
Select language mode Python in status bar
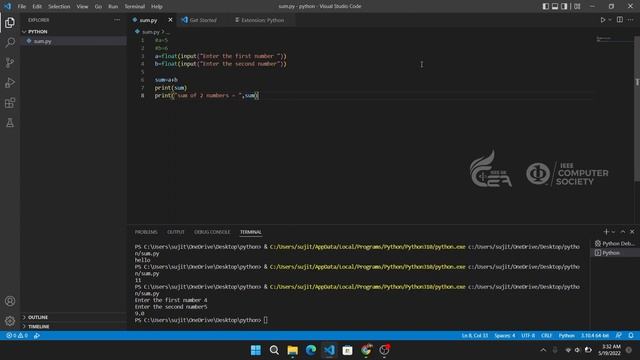pos(566,336)
